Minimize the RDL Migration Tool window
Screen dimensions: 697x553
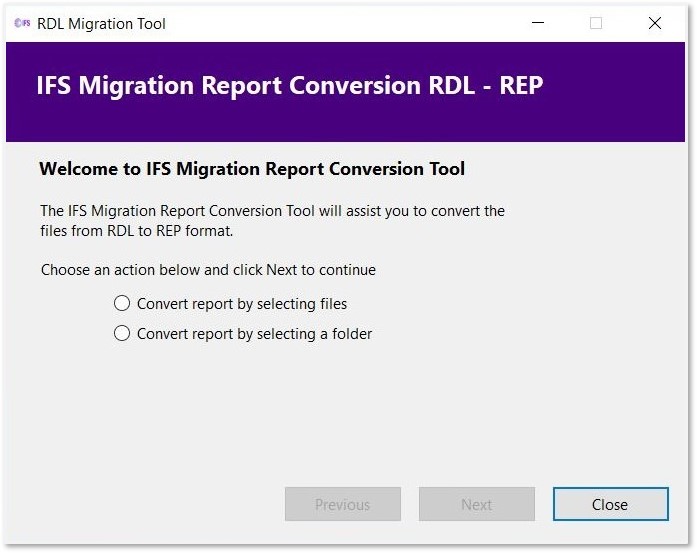[537, 23]
